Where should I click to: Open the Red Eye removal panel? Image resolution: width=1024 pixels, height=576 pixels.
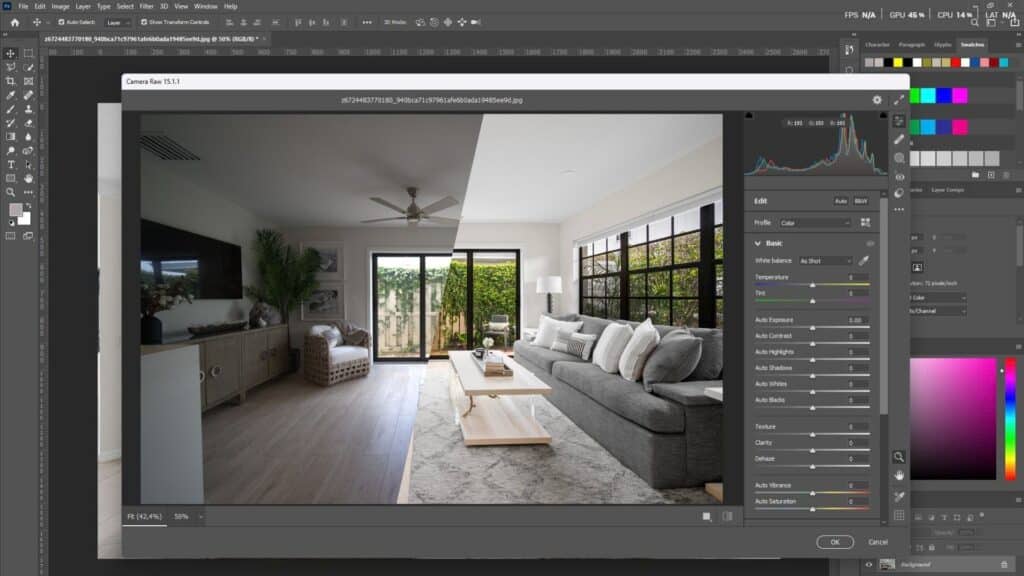click(x=899, y=177)
